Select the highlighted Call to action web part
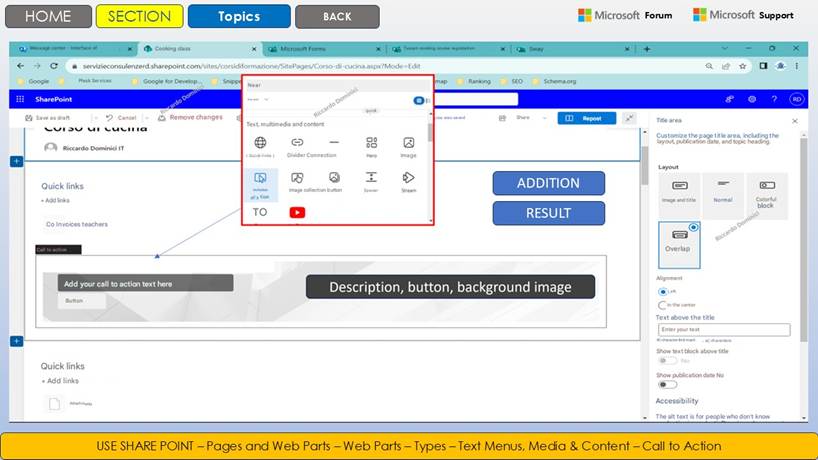The image size is (818, 460). pyautogui.click(x=260, y=185)
